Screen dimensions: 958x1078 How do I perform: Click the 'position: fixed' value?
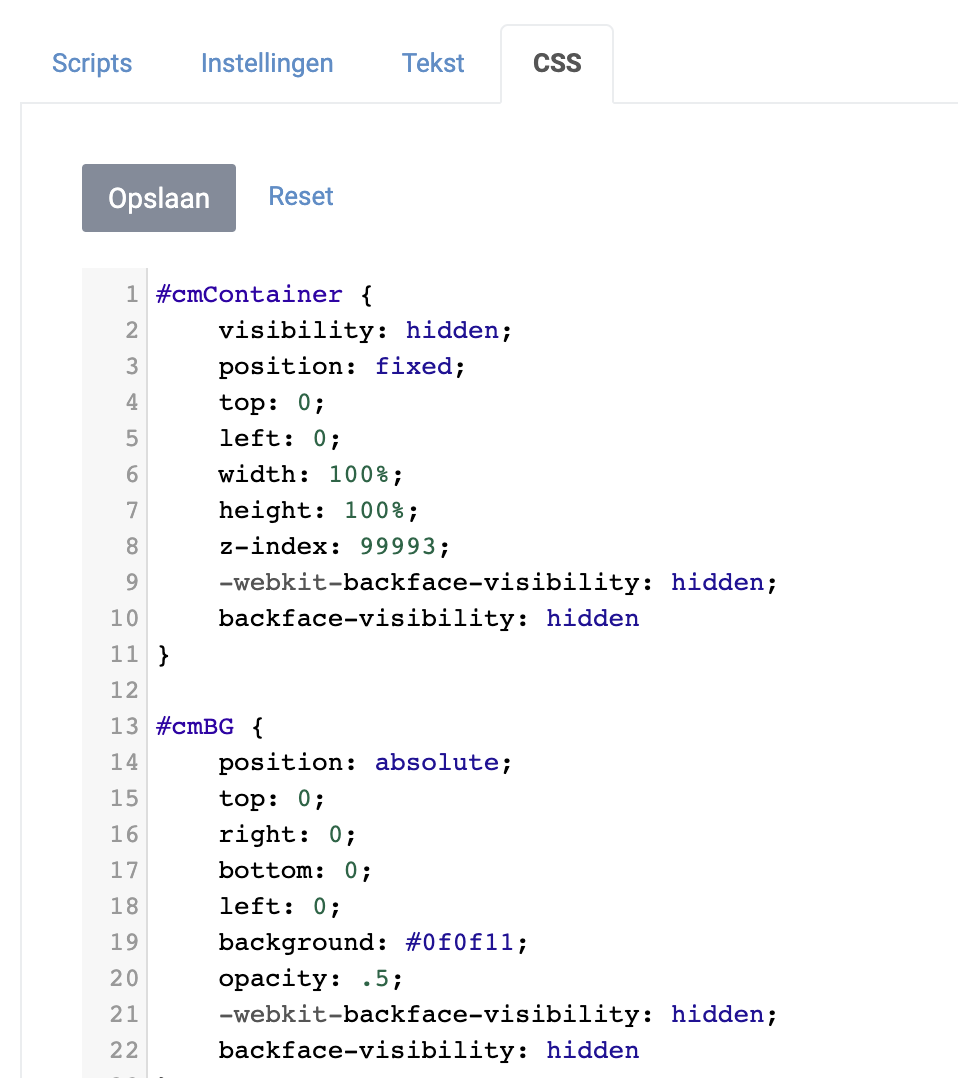click(x=413, y=366)
